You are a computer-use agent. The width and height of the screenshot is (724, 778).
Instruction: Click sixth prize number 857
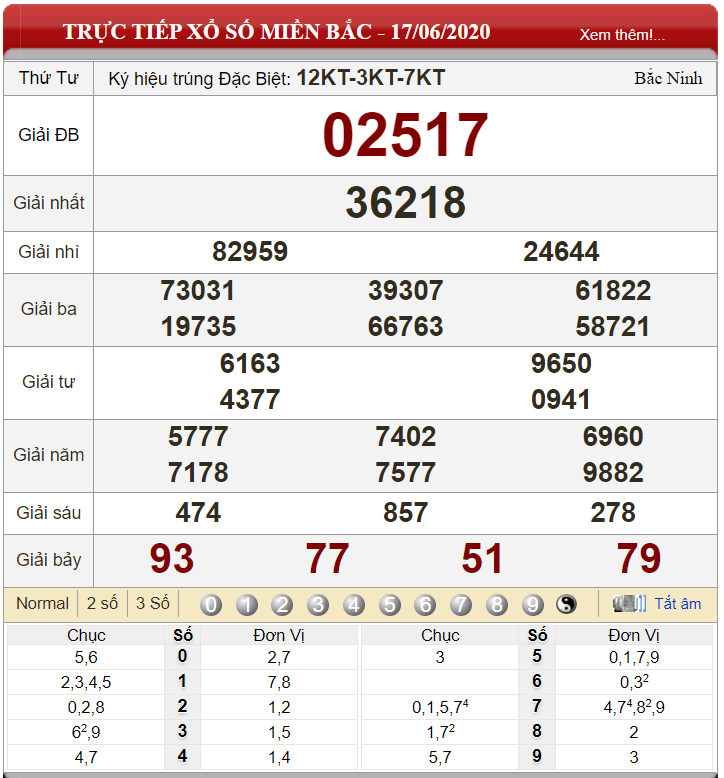coord(405,513)
